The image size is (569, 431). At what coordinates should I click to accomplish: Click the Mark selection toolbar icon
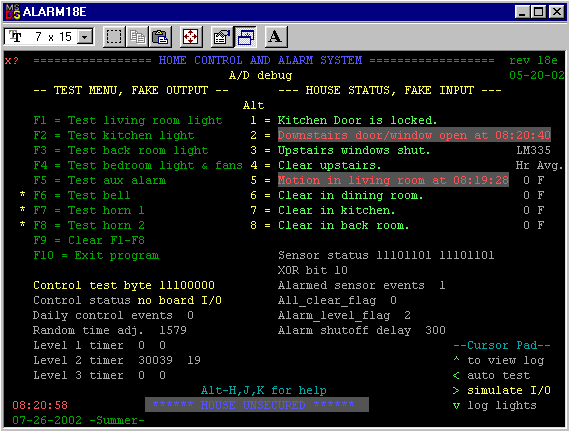click(x=114, y=37)
